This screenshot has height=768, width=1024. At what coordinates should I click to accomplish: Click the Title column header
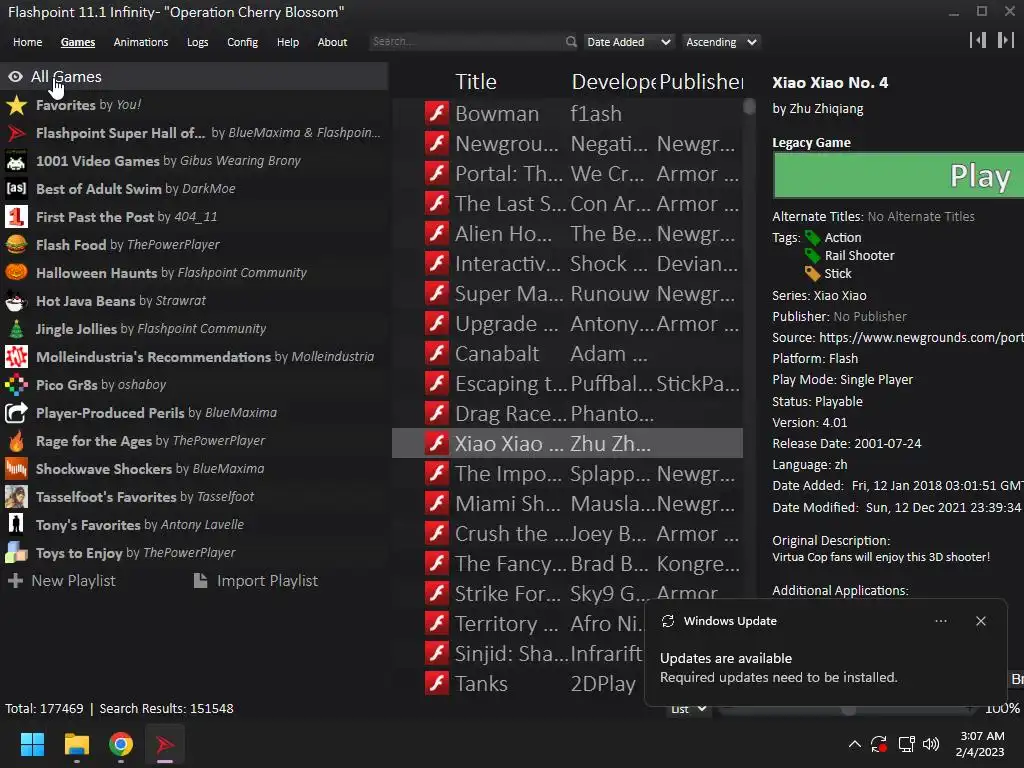(476, 82)
